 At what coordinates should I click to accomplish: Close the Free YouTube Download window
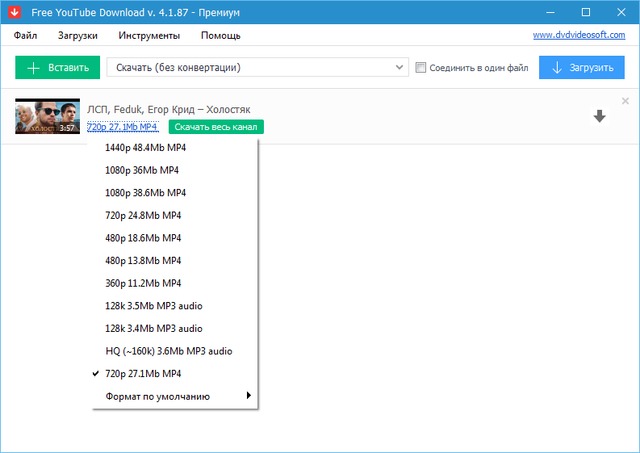click(621, 12)
